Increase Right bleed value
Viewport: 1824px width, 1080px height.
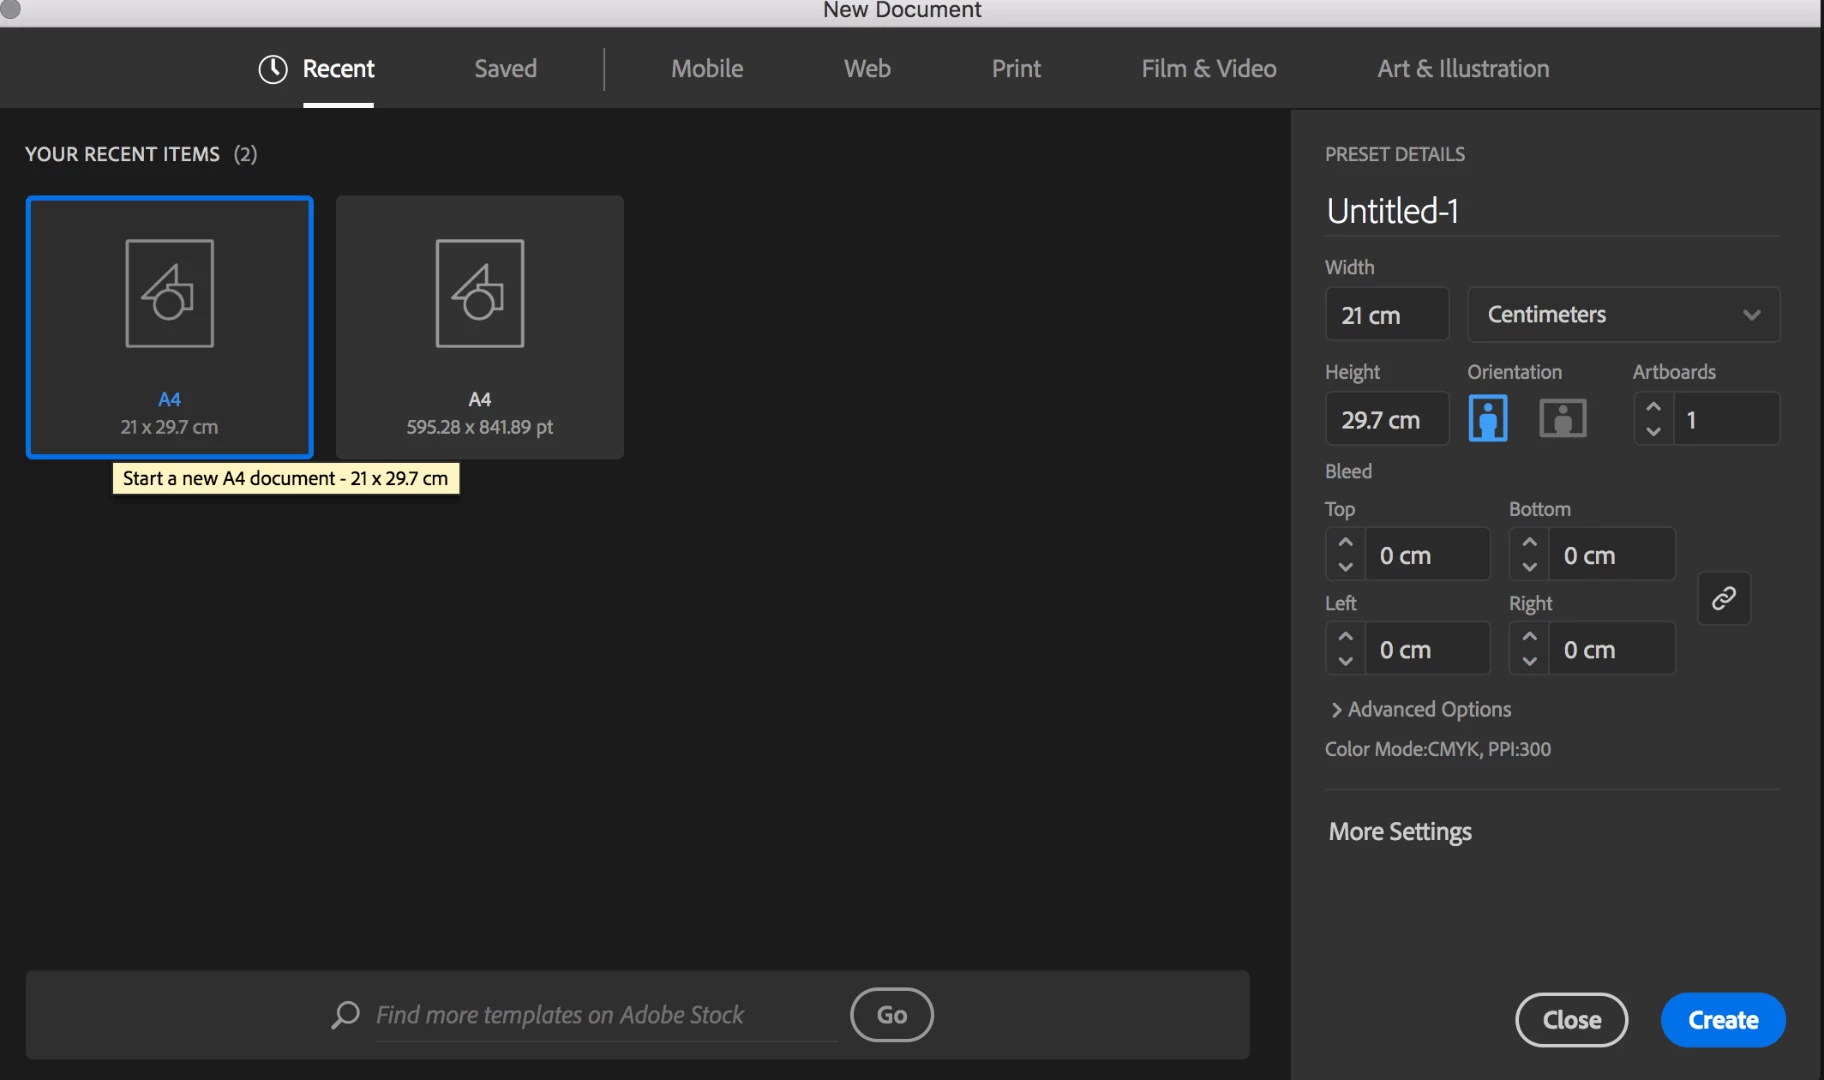(x=1530, y=636)
